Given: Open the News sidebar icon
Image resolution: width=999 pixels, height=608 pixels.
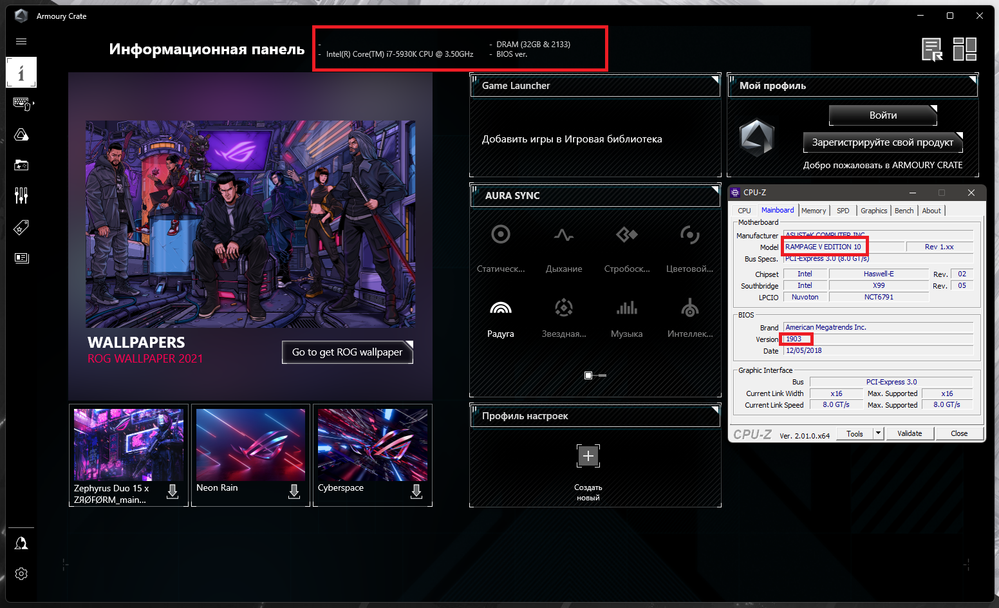Looking at the screenshot, I should pyautogui.click(x=21, y=257).
